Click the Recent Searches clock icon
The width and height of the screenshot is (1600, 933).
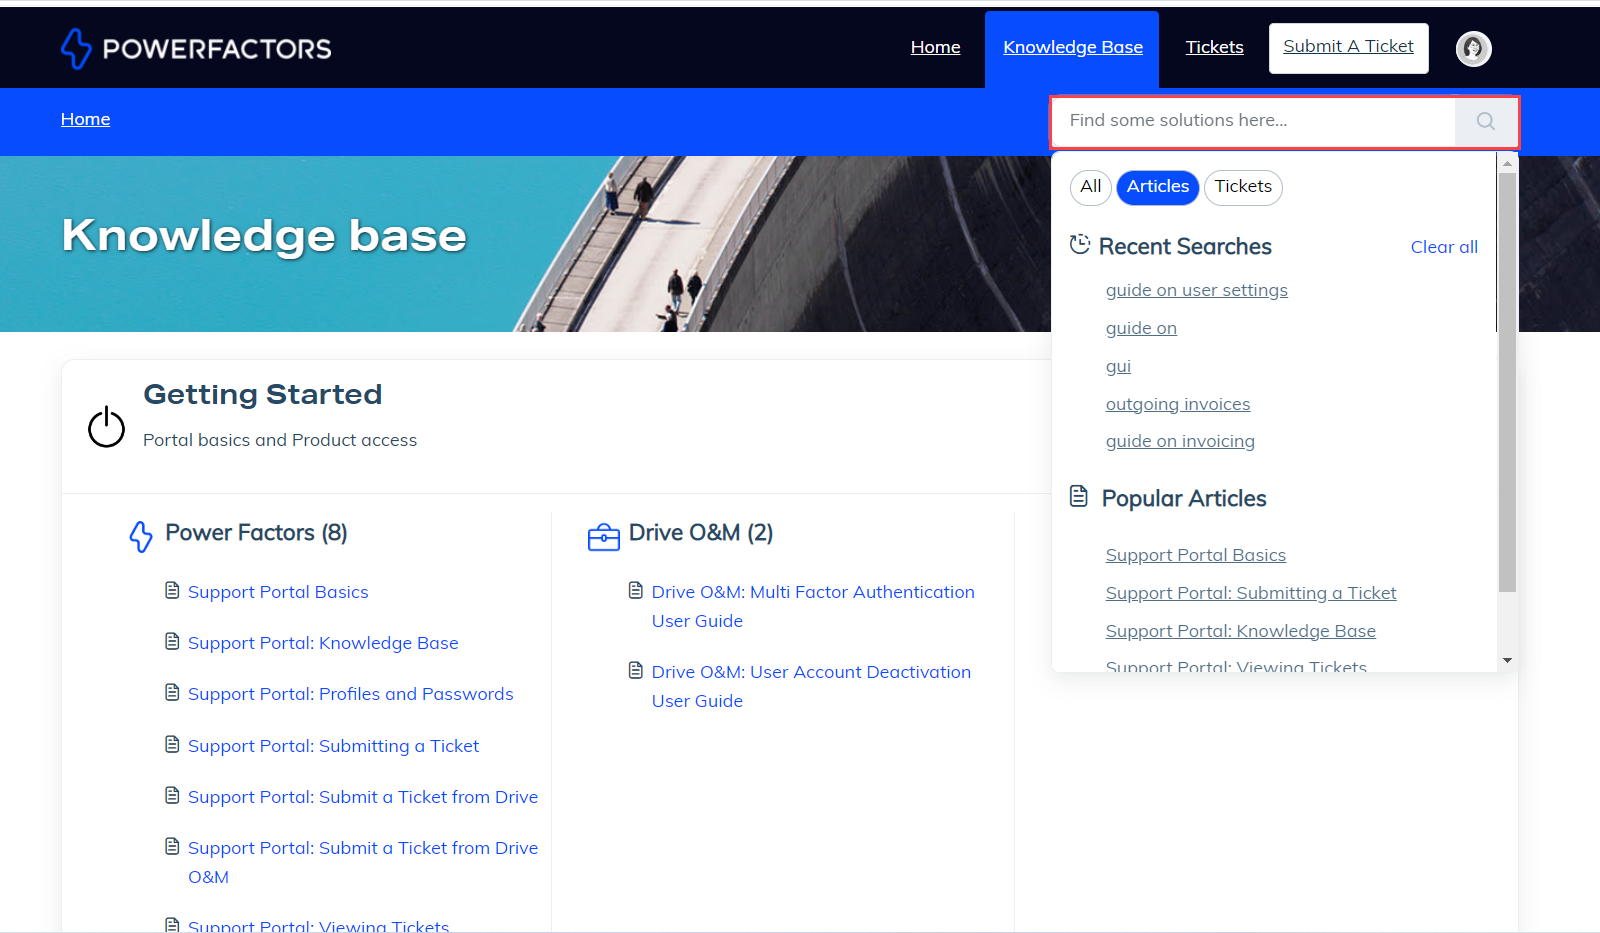pyautogui.click(x=1080, y=245)
